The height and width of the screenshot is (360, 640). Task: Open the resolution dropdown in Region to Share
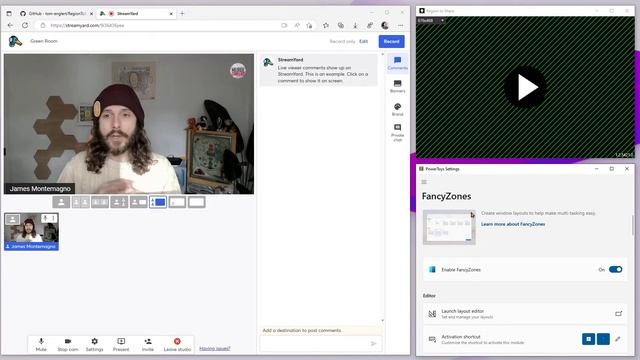click(x=431, y=20)
